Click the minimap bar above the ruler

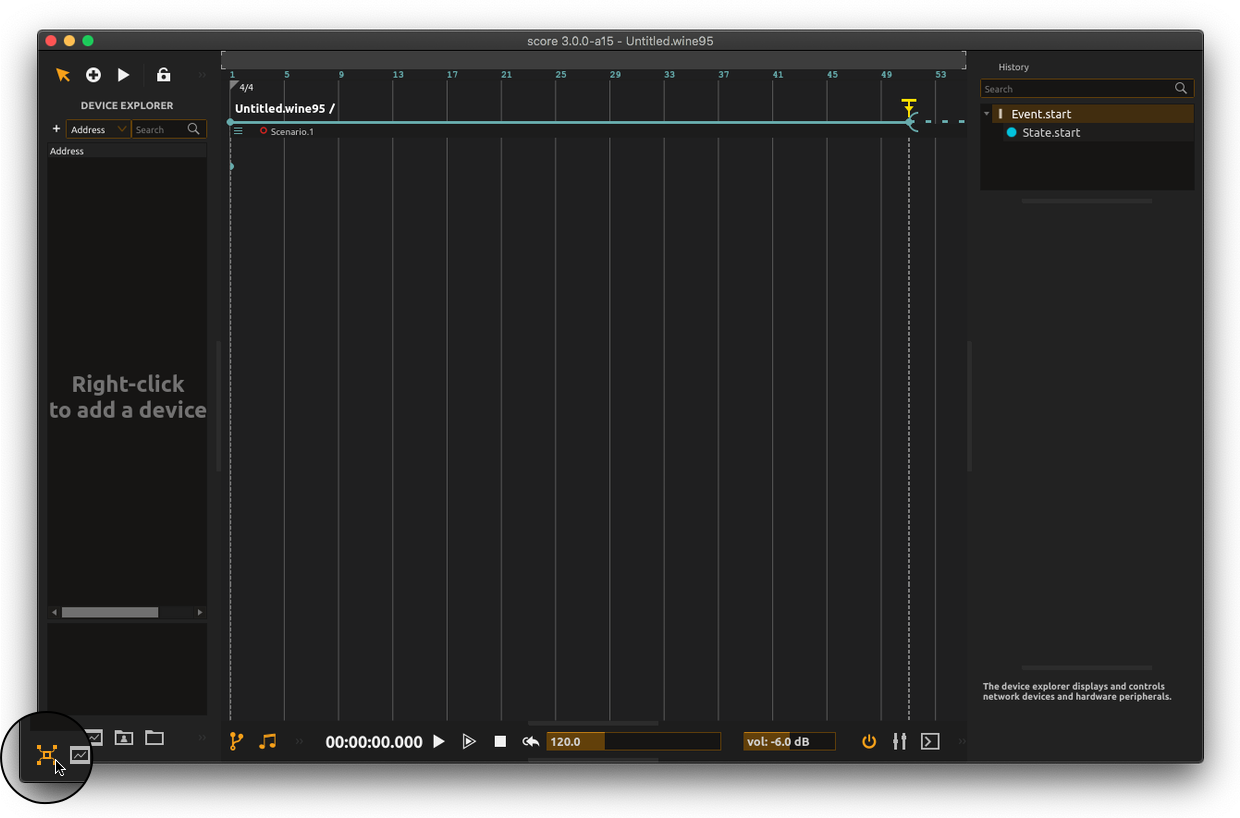point(593,59)
